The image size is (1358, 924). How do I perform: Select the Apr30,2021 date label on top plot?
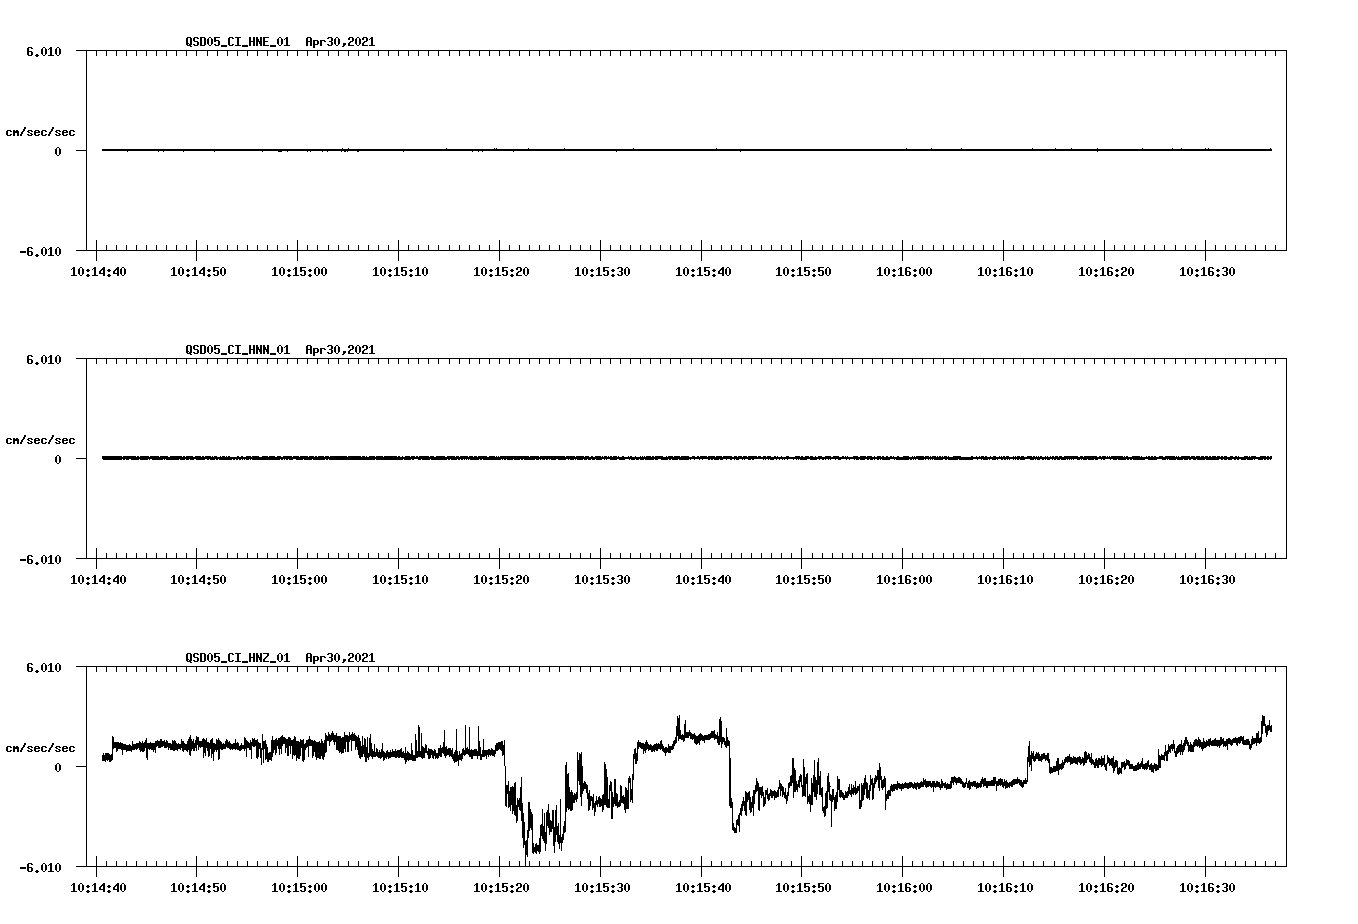(339, 43)
